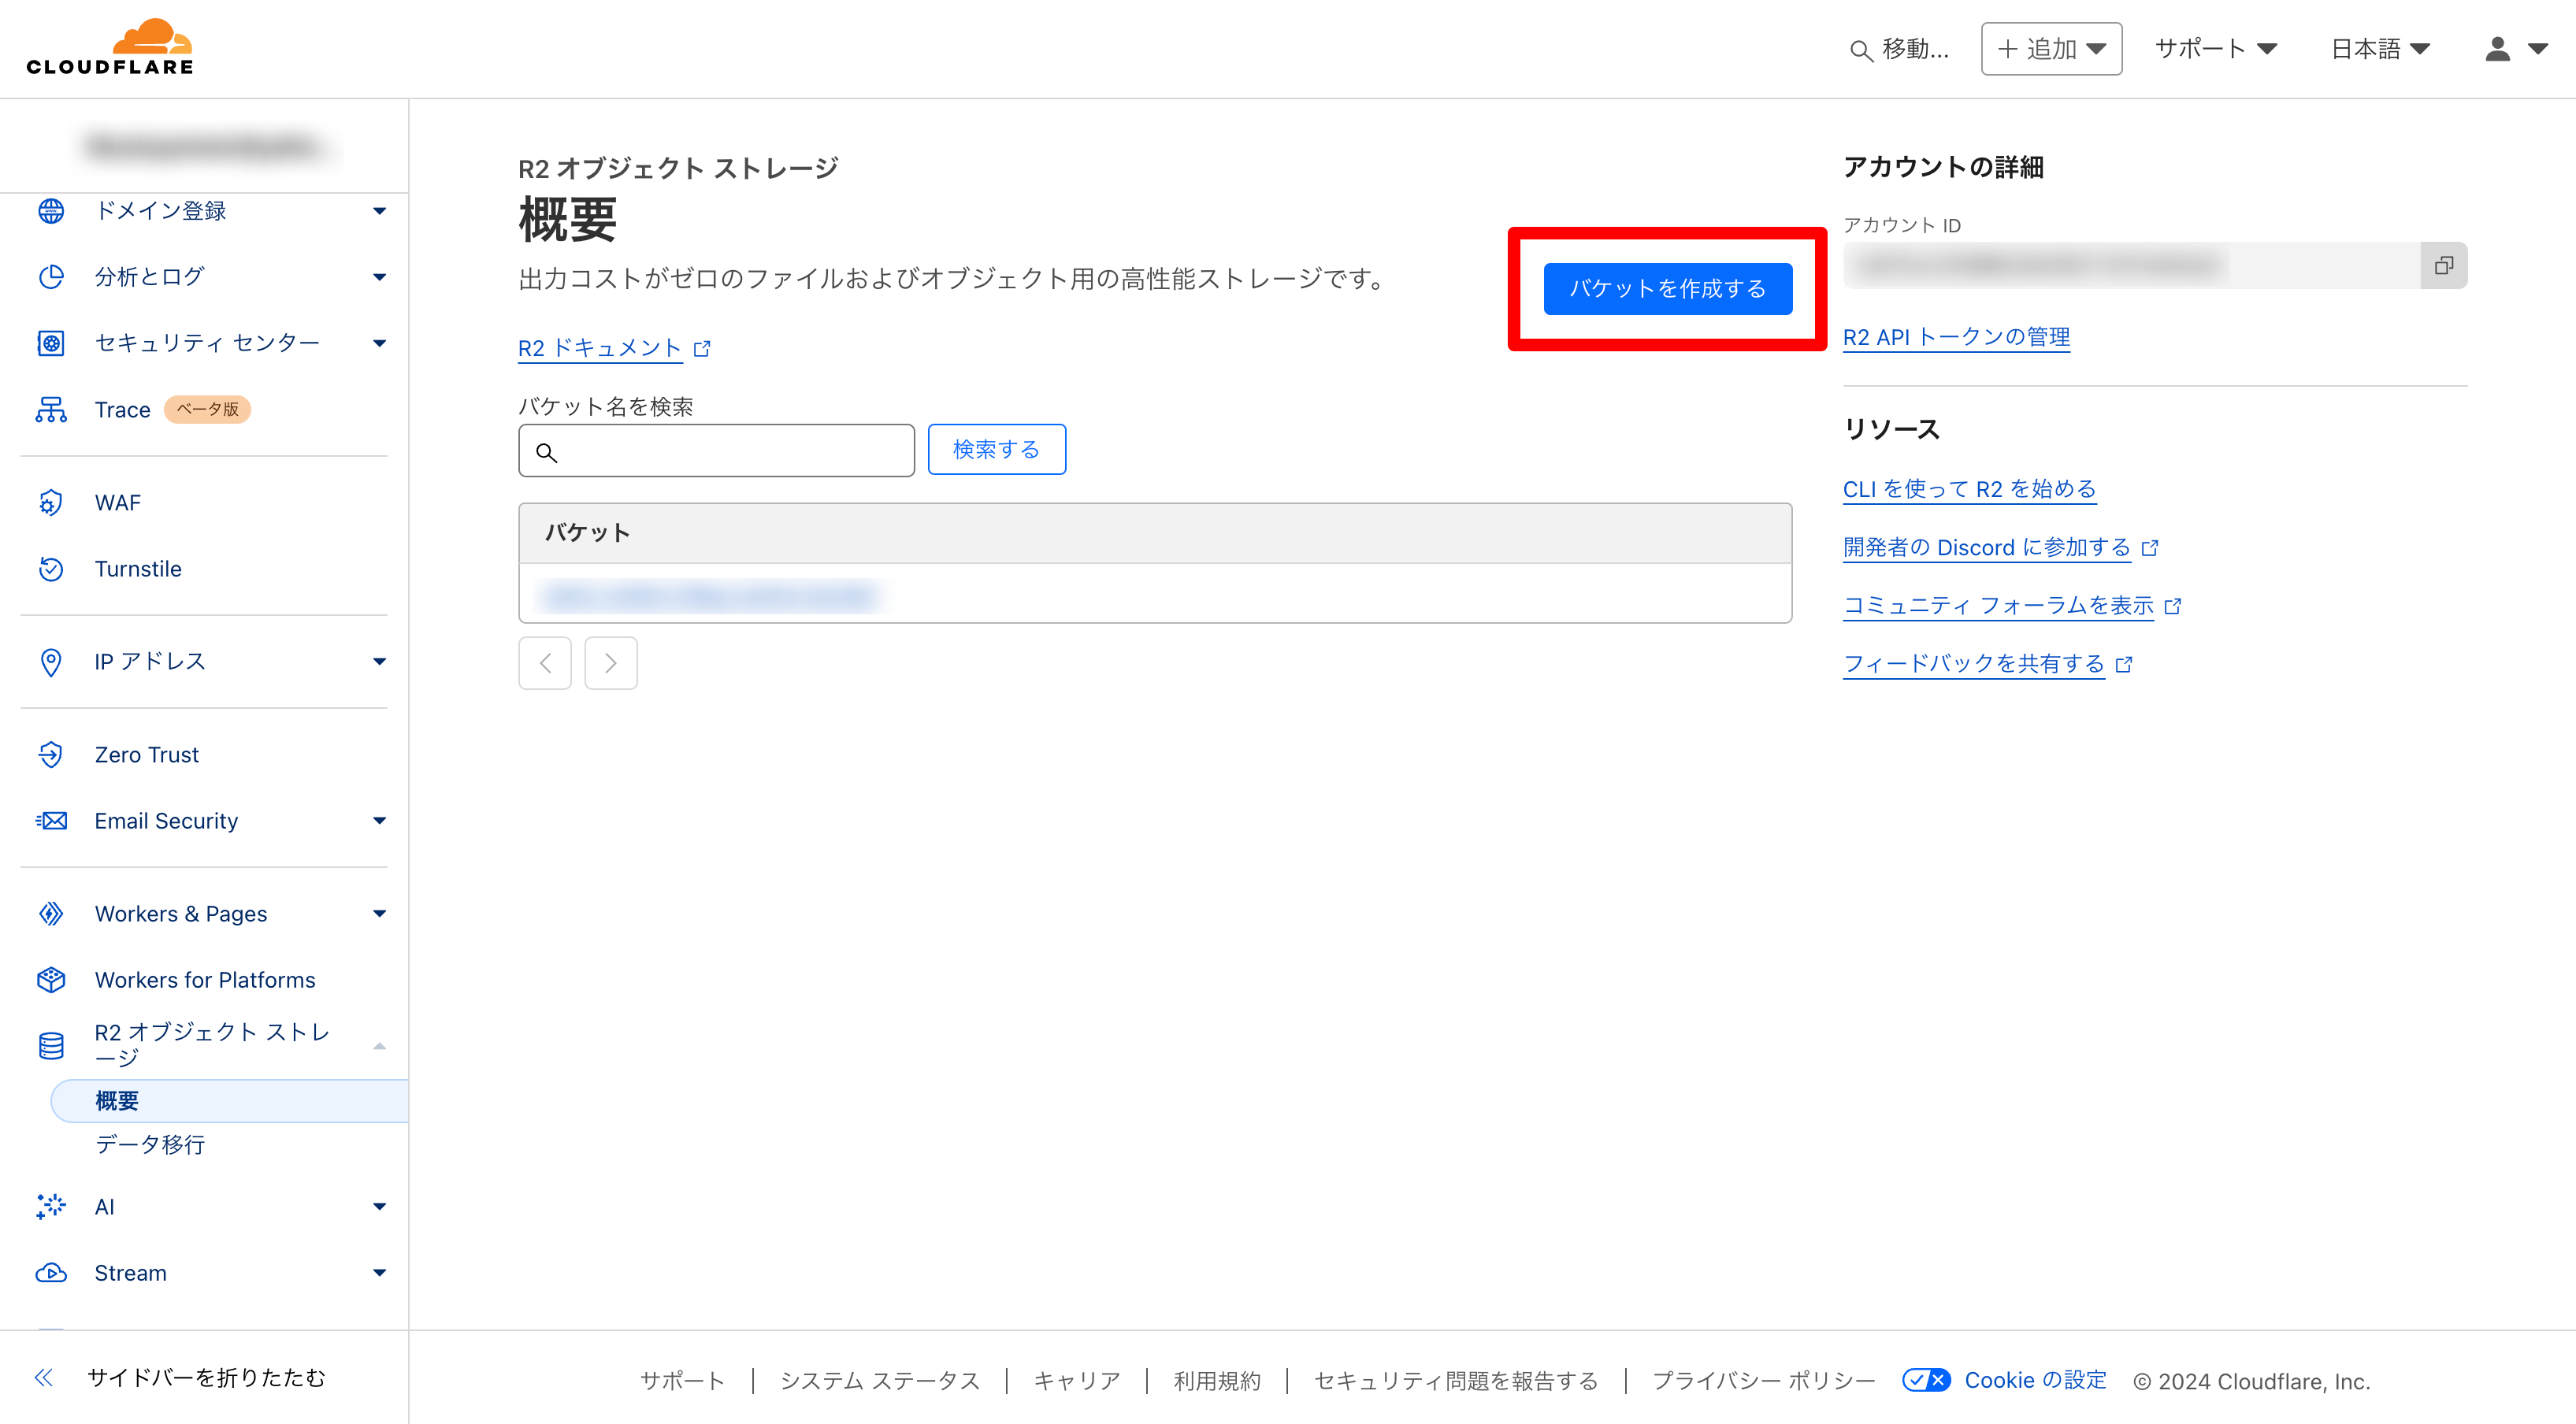Toggle the Cookie の設定 privacy switch icon
The width and height of the screenshot is (2576, 1424).
point(1925,1381)
